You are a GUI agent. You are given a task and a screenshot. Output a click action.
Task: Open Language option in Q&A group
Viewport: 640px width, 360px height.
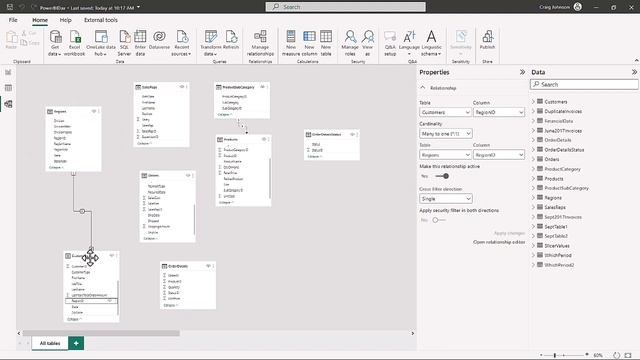pos(409,42)
